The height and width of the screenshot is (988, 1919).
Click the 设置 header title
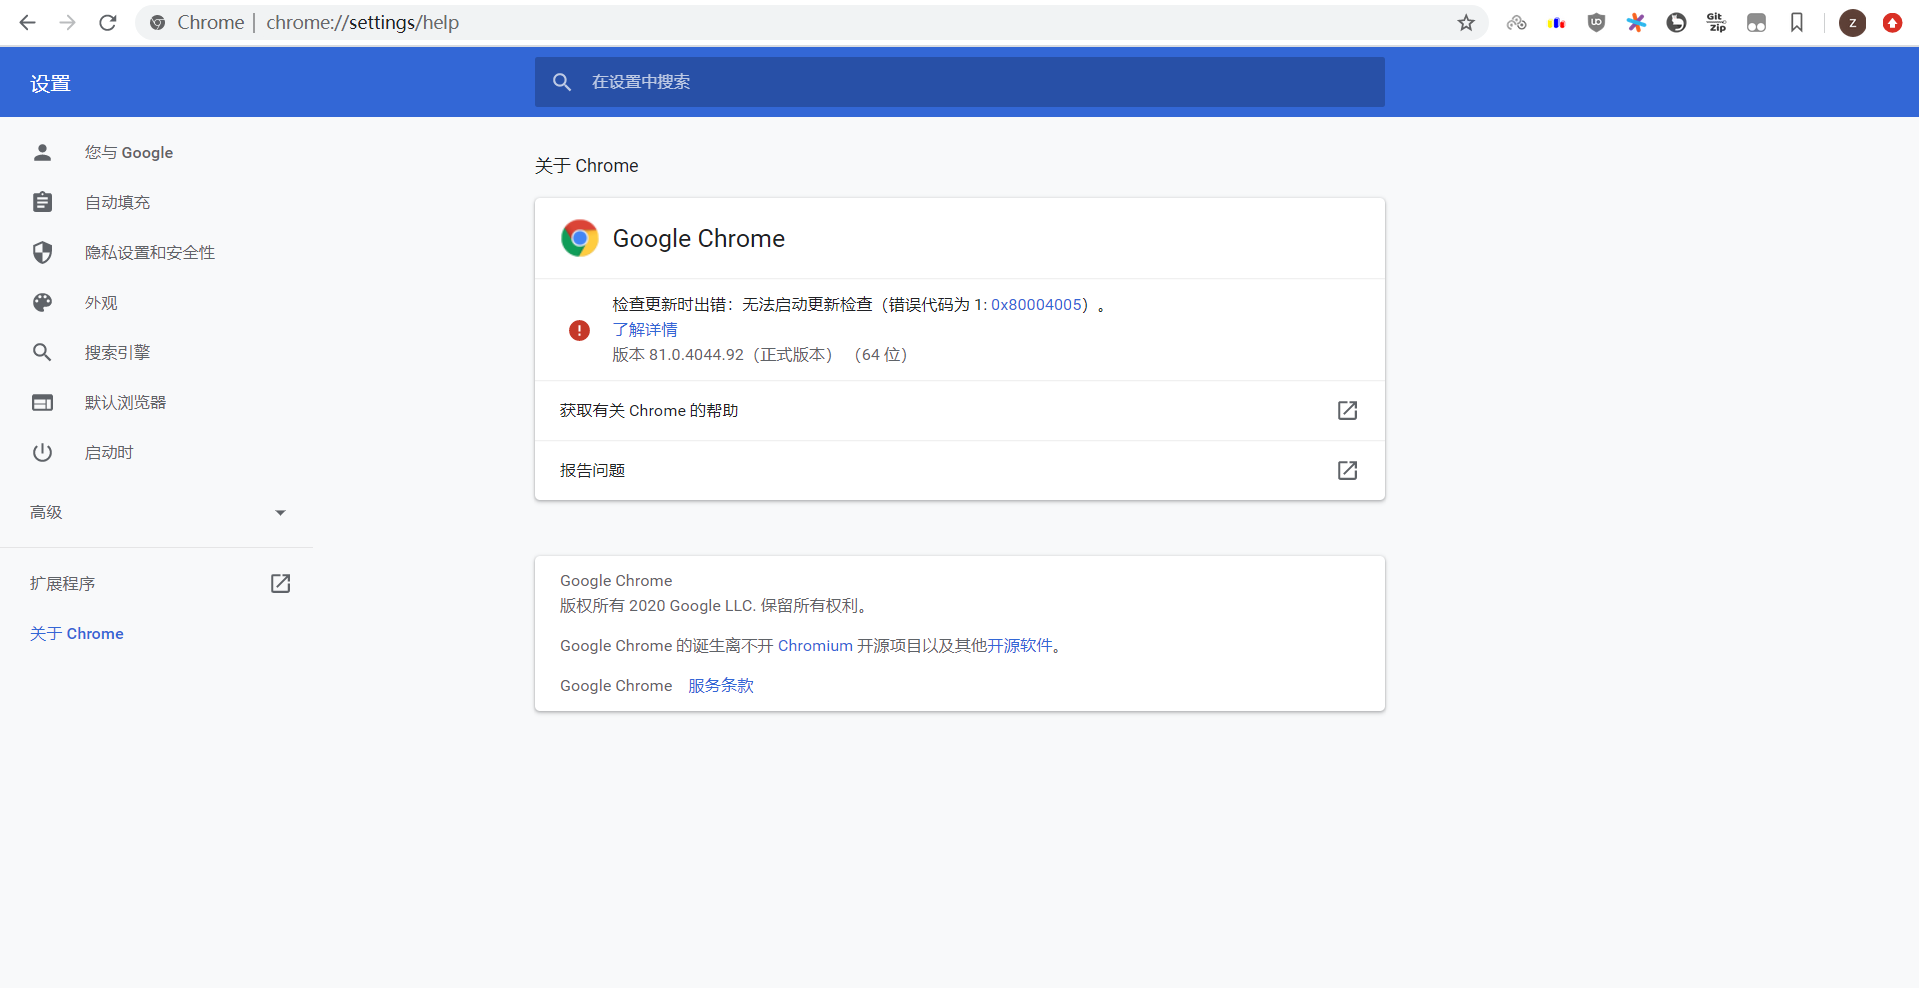click(50, 83)
